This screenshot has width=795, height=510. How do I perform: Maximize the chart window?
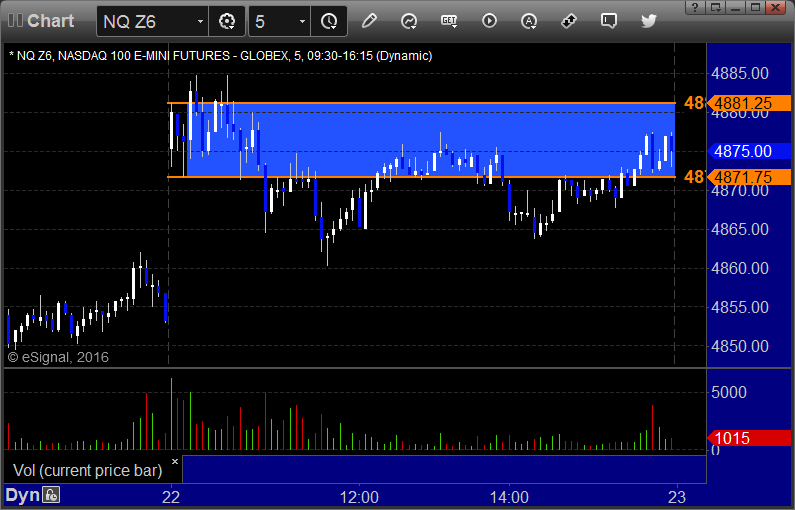click(755, 7)
